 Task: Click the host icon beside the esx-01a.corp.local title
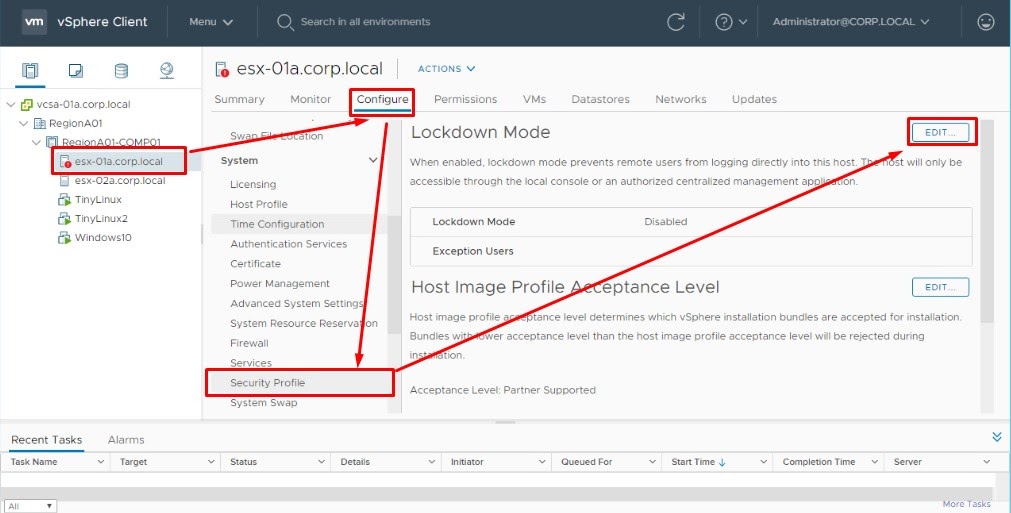coord(222,69)
